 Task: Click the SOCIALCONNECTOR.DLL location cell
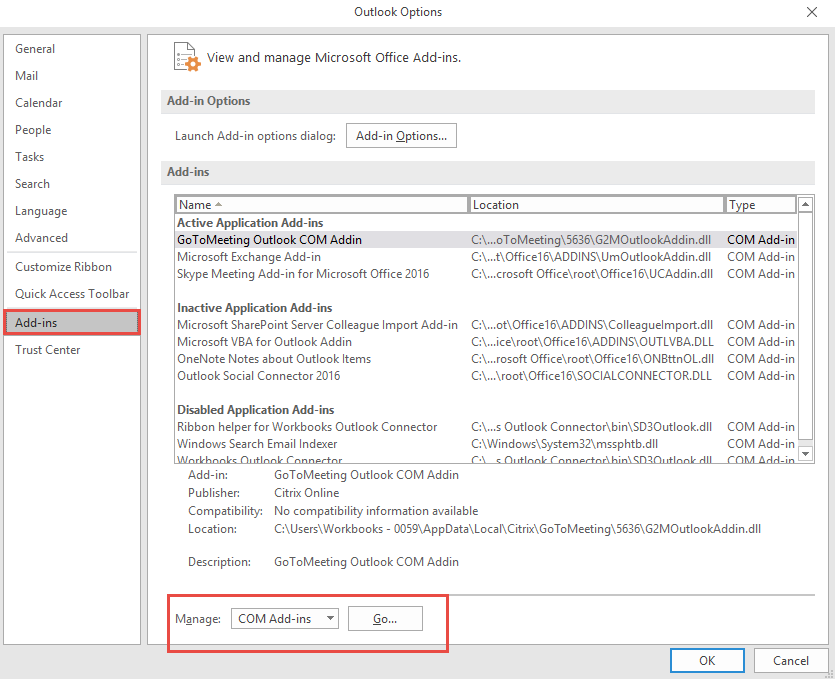point(591,377)
